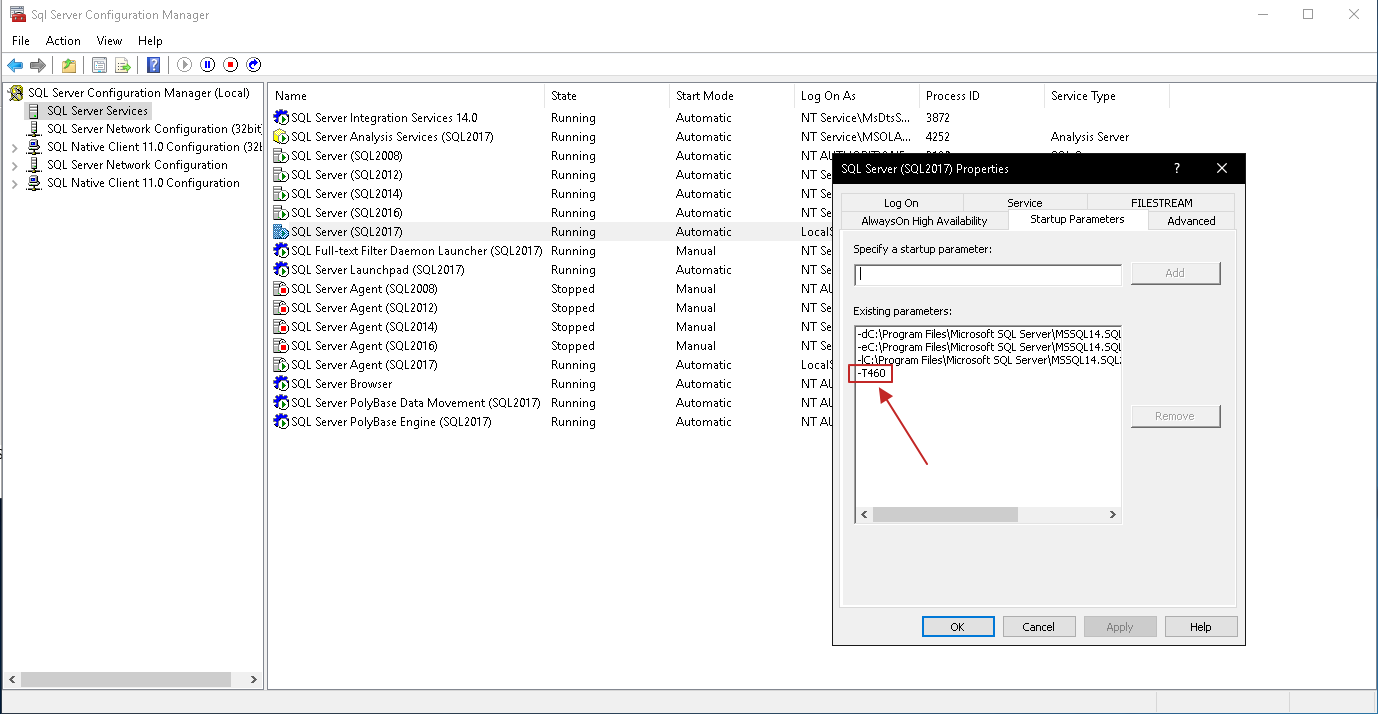Select the SQL Server Analysis Services icon

(281, 137)
